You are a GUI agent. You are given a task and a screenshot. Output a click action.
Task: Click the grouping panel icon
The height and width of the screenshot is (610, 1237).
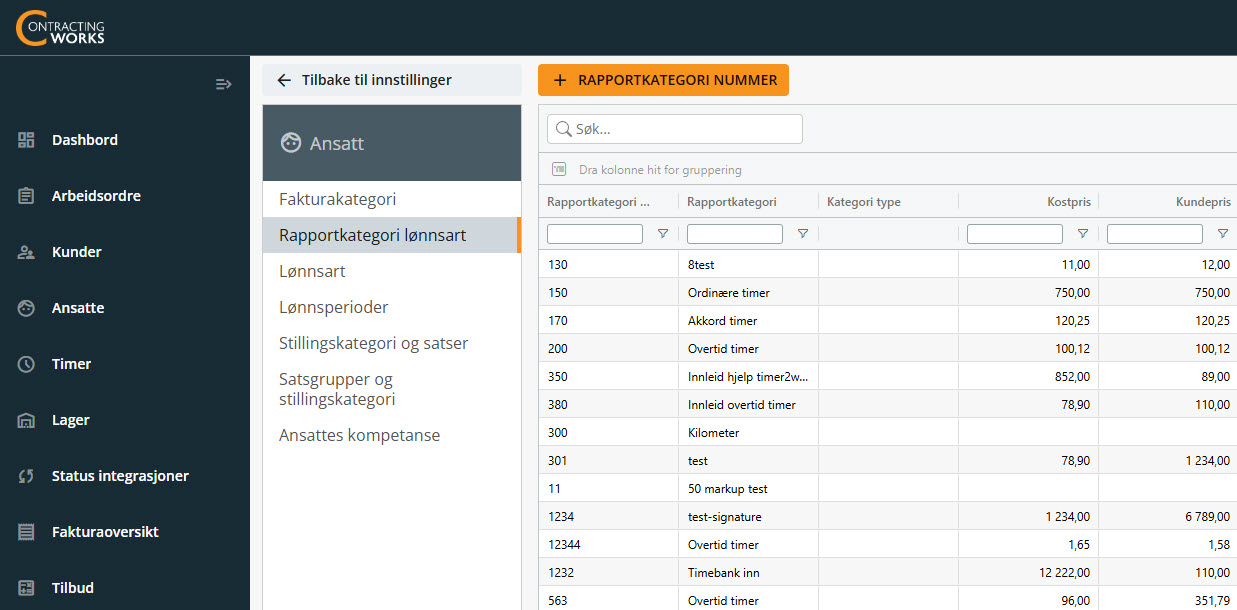click(x=560, y=170)
